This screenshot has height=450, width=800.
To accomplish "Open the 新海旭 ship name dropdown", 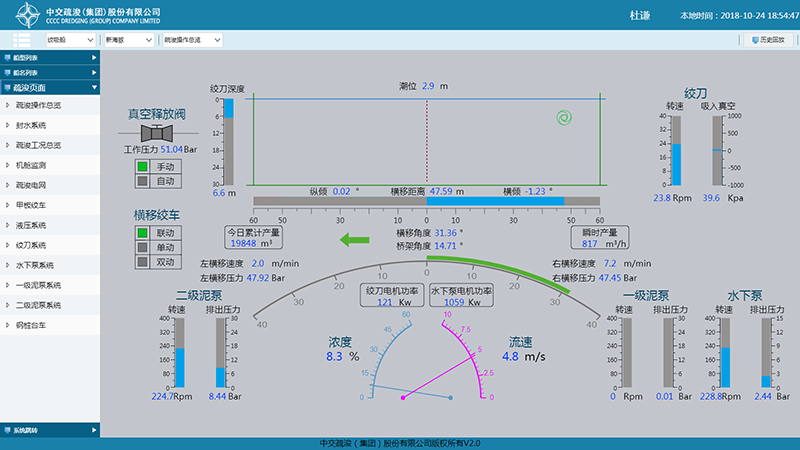I will point(128,40).
